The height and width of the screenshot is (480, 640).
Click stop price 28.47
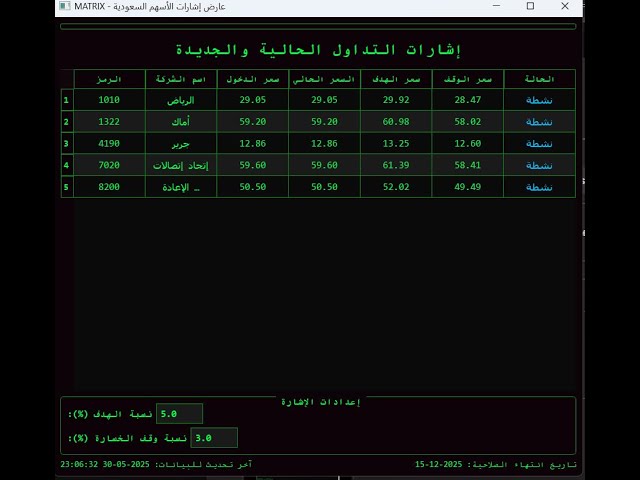click(468, 100)
